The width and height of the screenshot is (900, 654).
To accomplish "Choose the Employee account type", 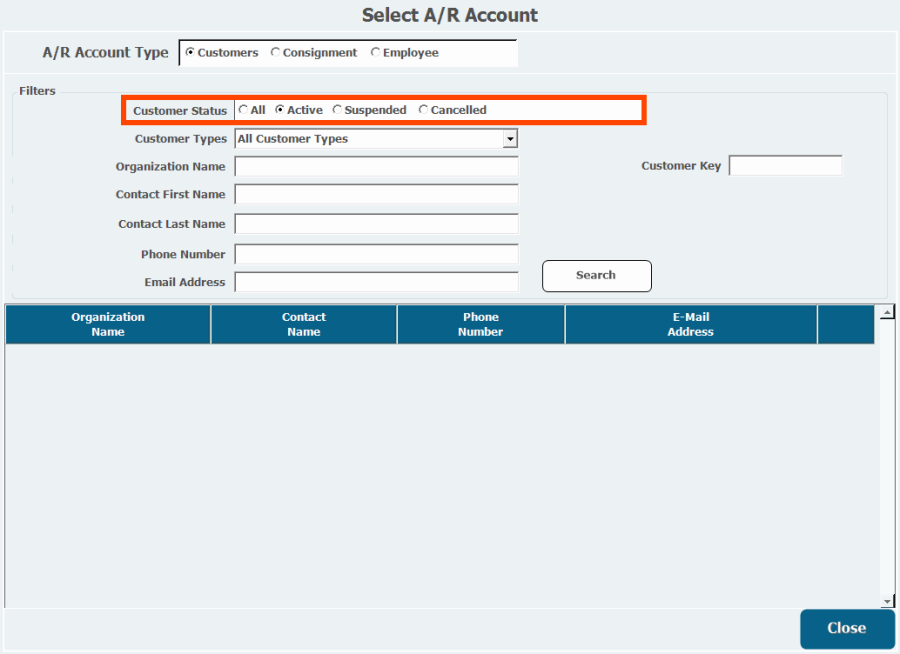I will [376, 53].
